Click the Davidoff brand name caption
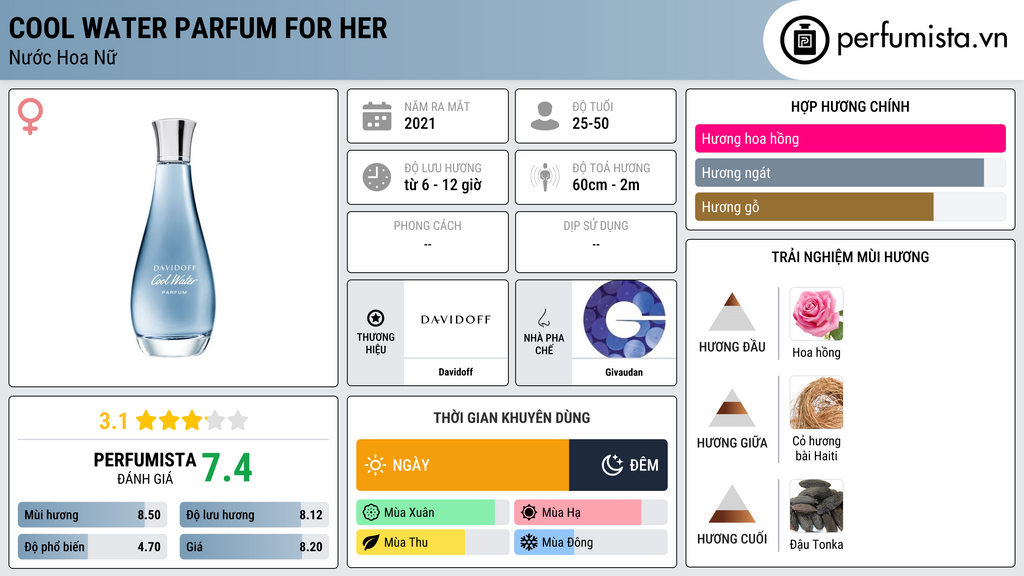 coord(455,372)
